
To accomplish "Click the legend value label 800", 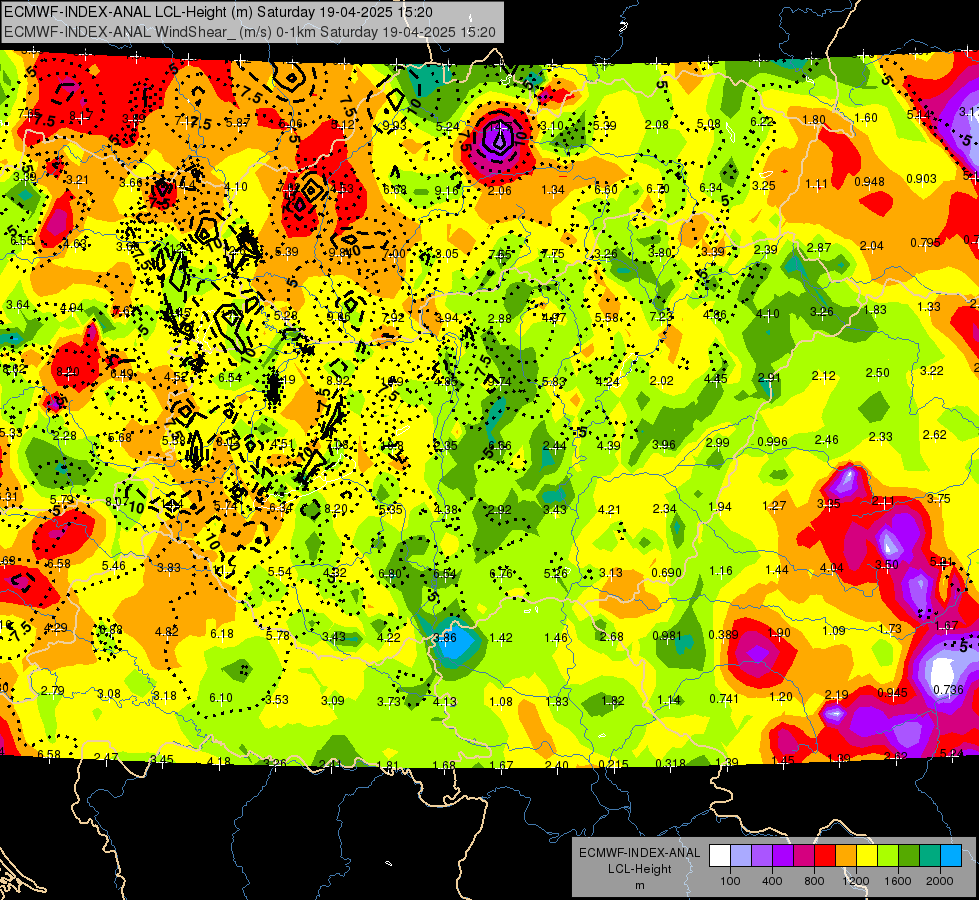I will pos(814,881).
